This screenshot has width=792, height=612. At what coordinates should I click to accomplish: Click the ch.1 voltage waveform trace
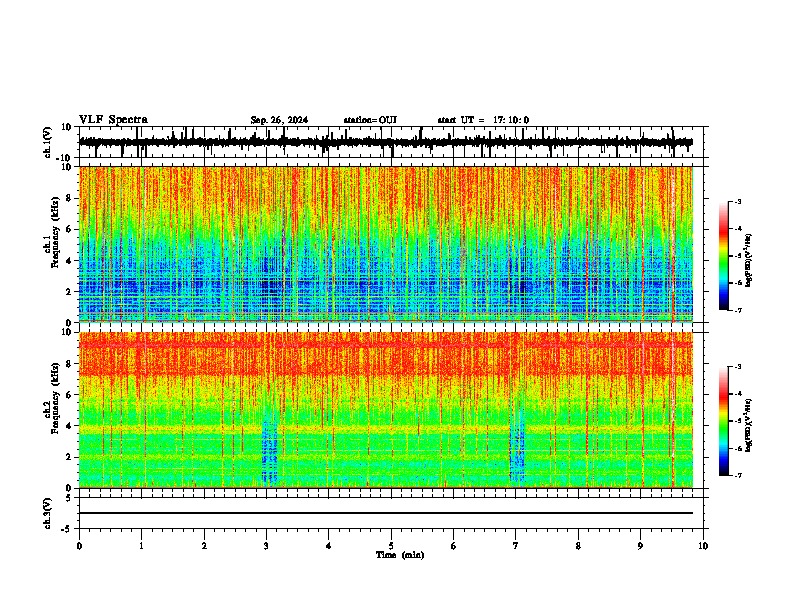click(x=385, y=142)
